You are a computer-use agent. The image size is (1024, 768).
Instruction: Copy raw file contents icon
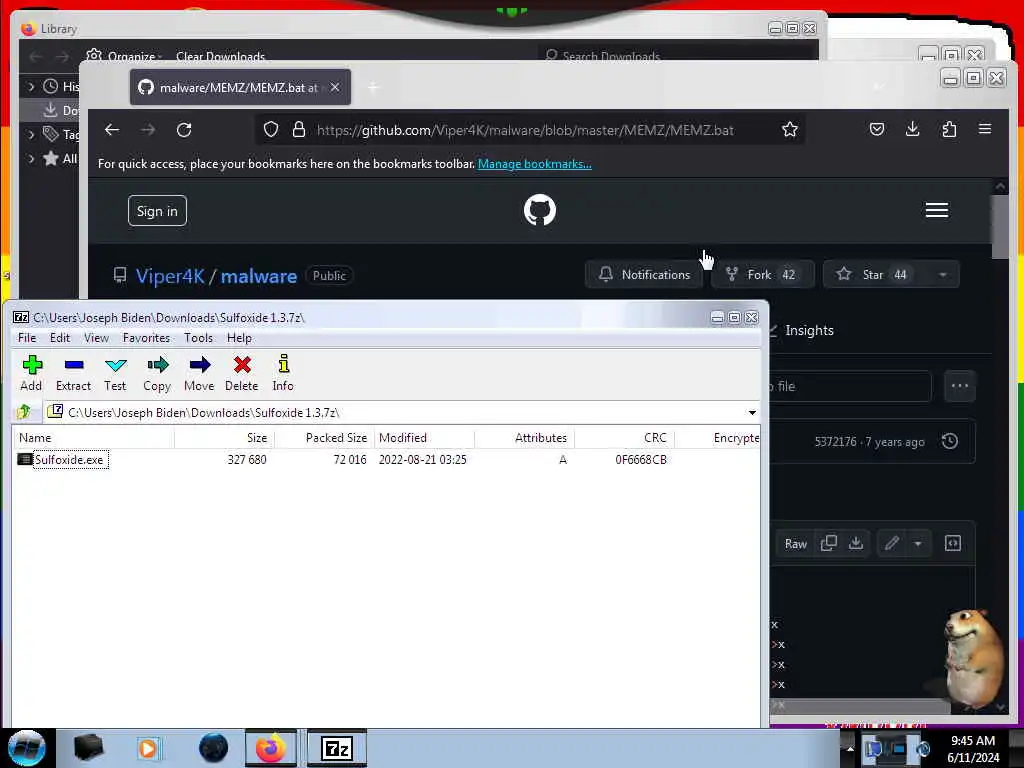tap(828, 543)
